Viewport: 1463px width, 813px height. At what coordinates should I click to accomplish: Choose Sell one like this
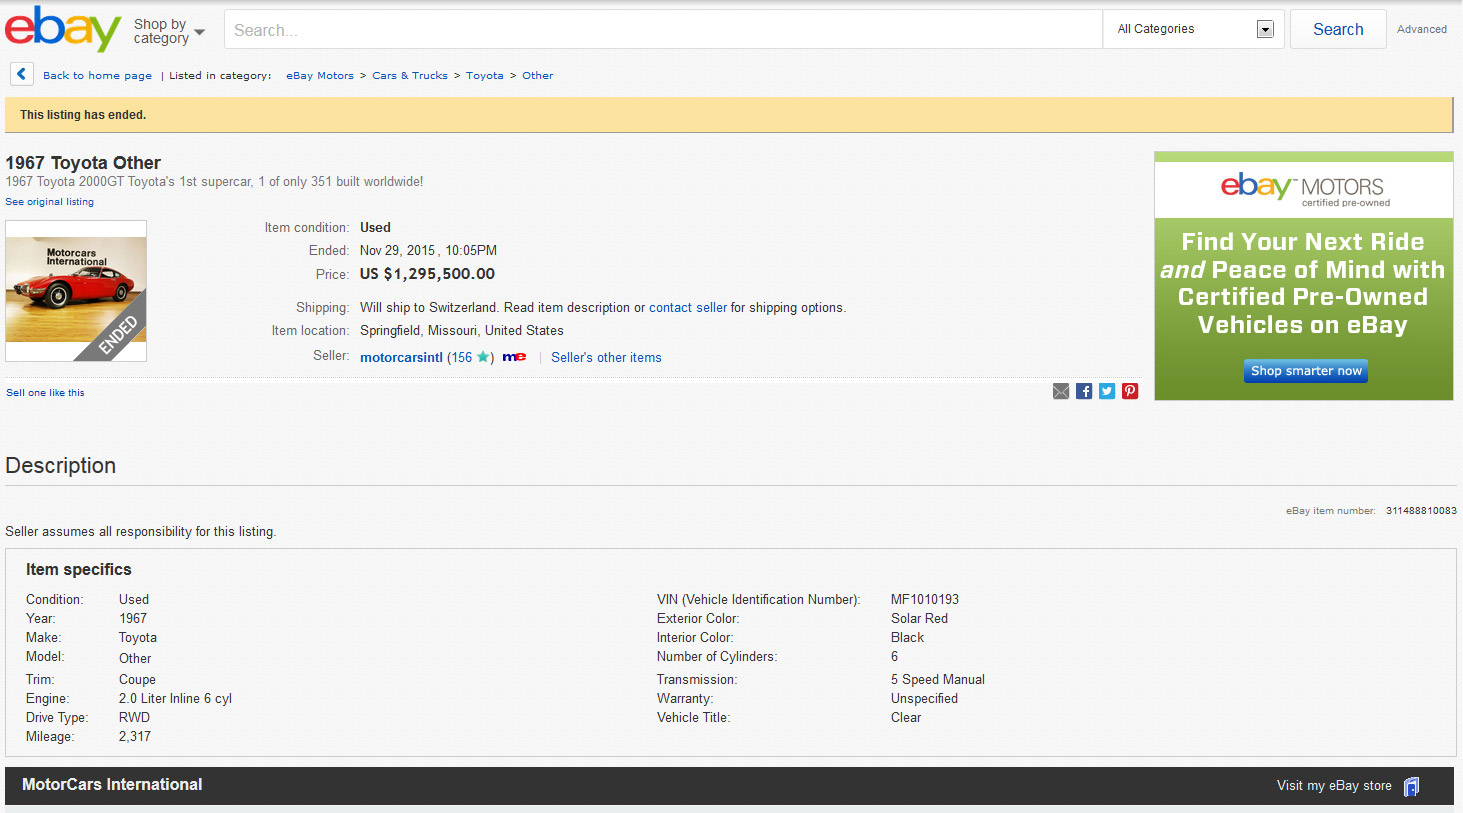(x=45, y=393)
